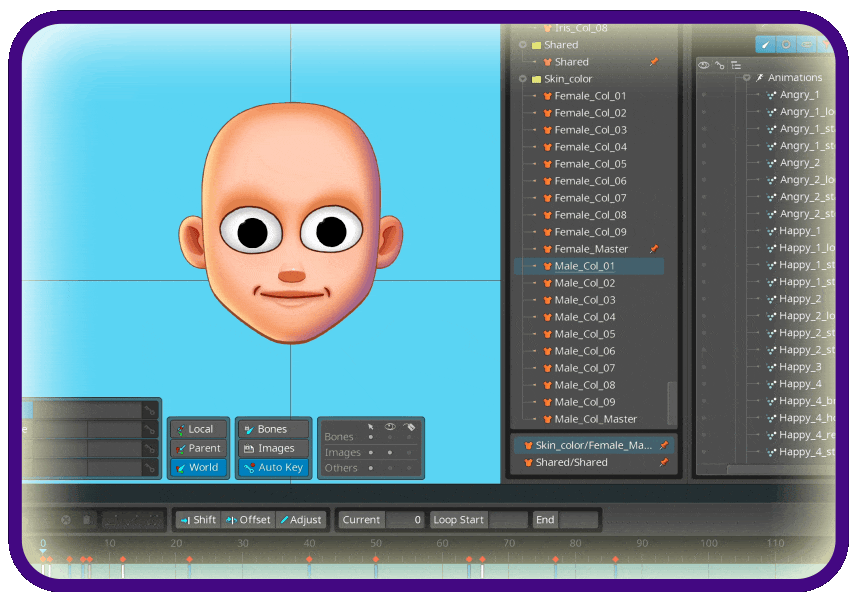Collapse the Animations tree node
Viewport: 861px width, 605px height.
pos(747,78)
